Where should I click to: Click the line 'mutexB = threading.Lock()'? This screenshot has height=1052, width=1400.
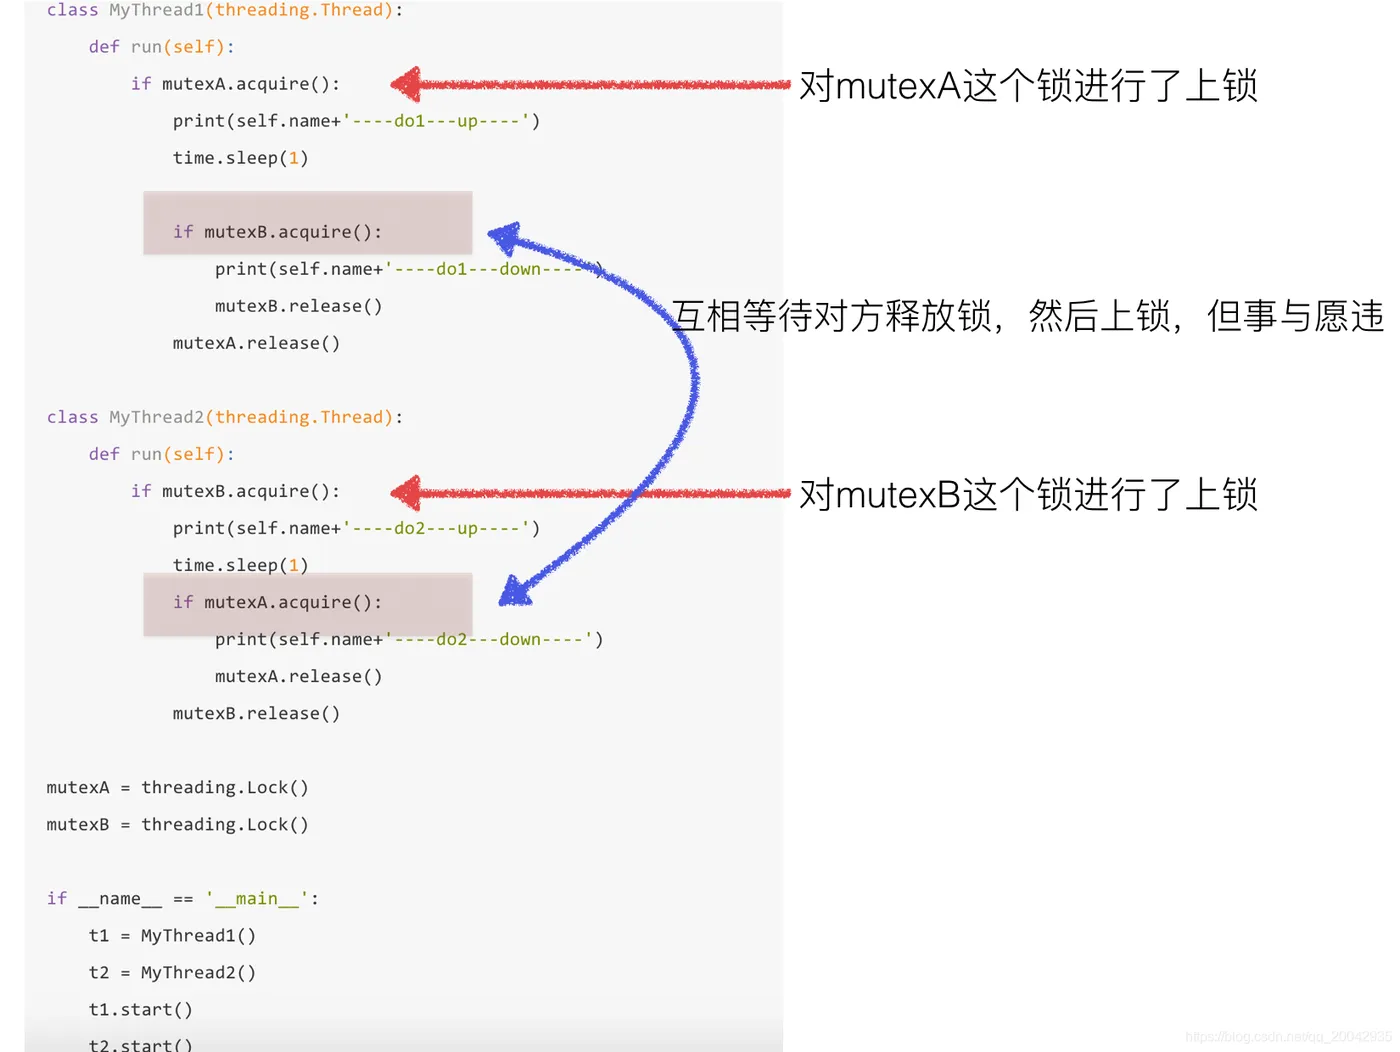click(177, 824)
